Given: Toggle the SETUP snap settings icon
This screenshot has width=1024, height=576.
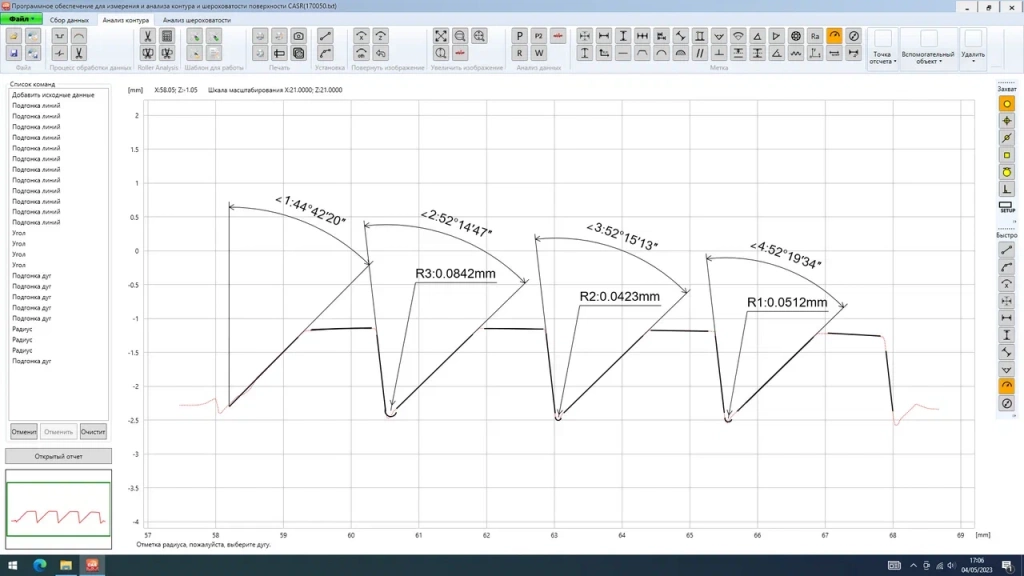Looking at the screenshot, I should [x=1007, y=207].
